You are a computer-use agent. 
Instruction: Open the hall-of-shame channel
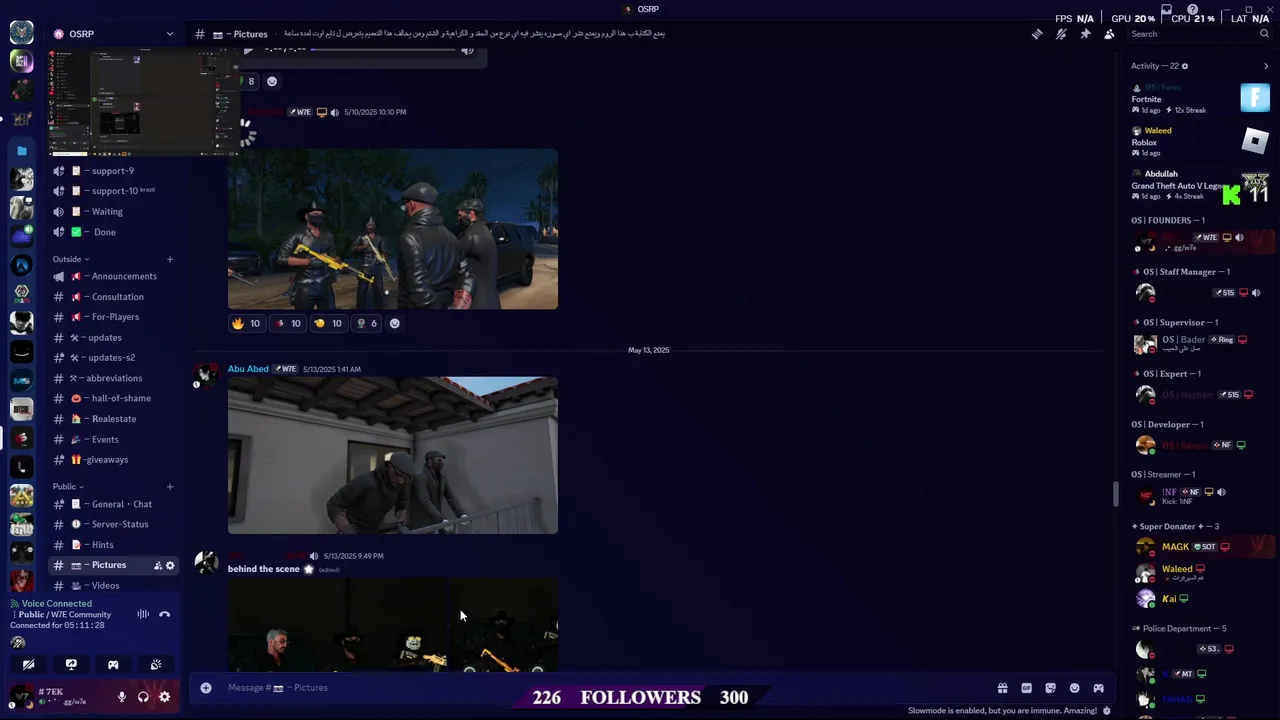(x=114, y=398)
